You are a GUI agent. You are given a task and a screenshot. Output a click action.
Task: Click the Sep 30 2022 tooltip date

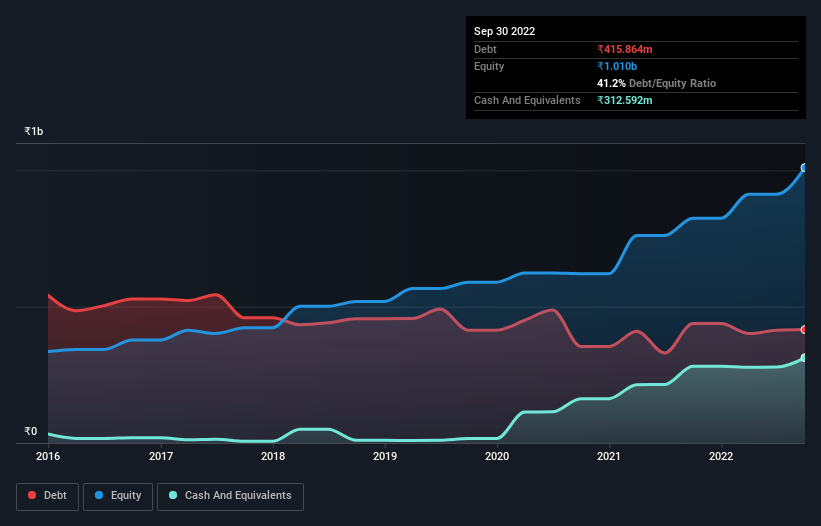pos(504,31)
